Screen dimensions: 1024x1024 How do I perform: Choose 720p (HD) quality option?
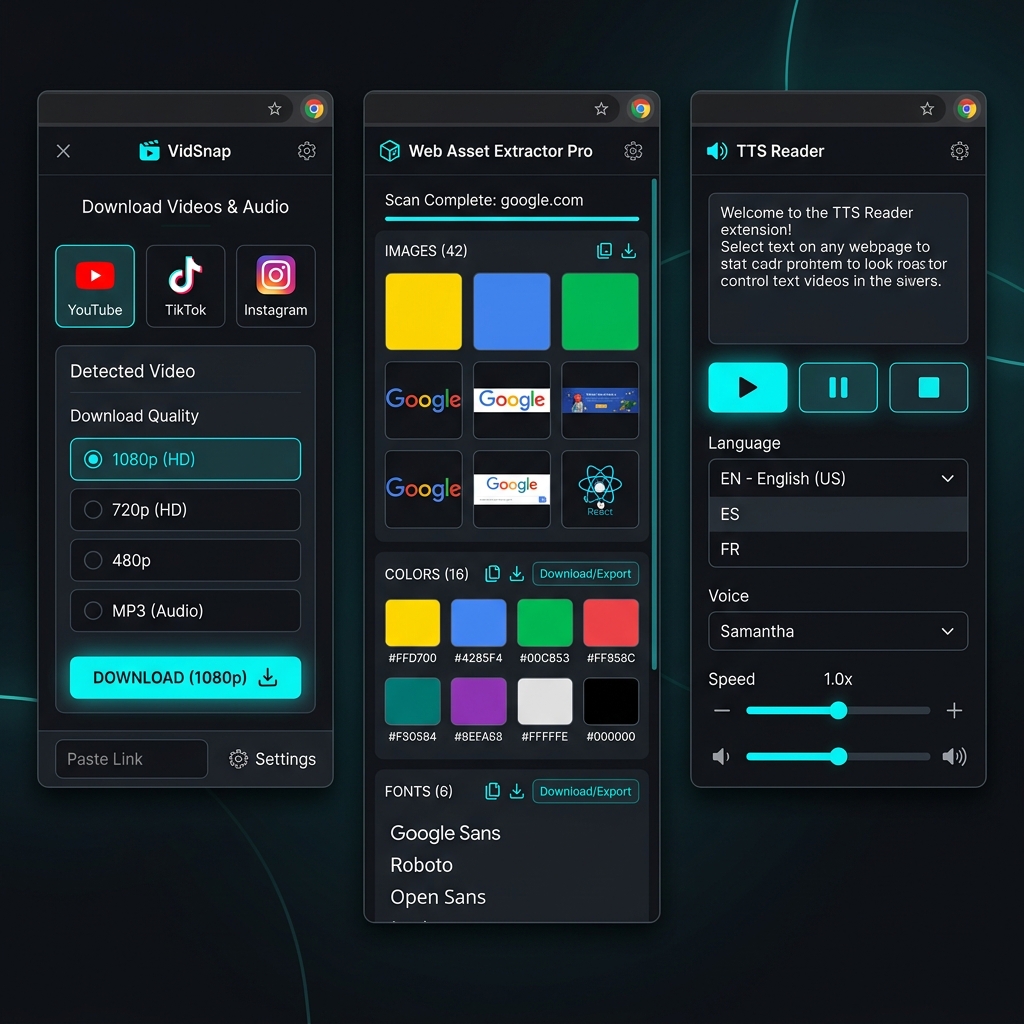(x=185, y=509)
